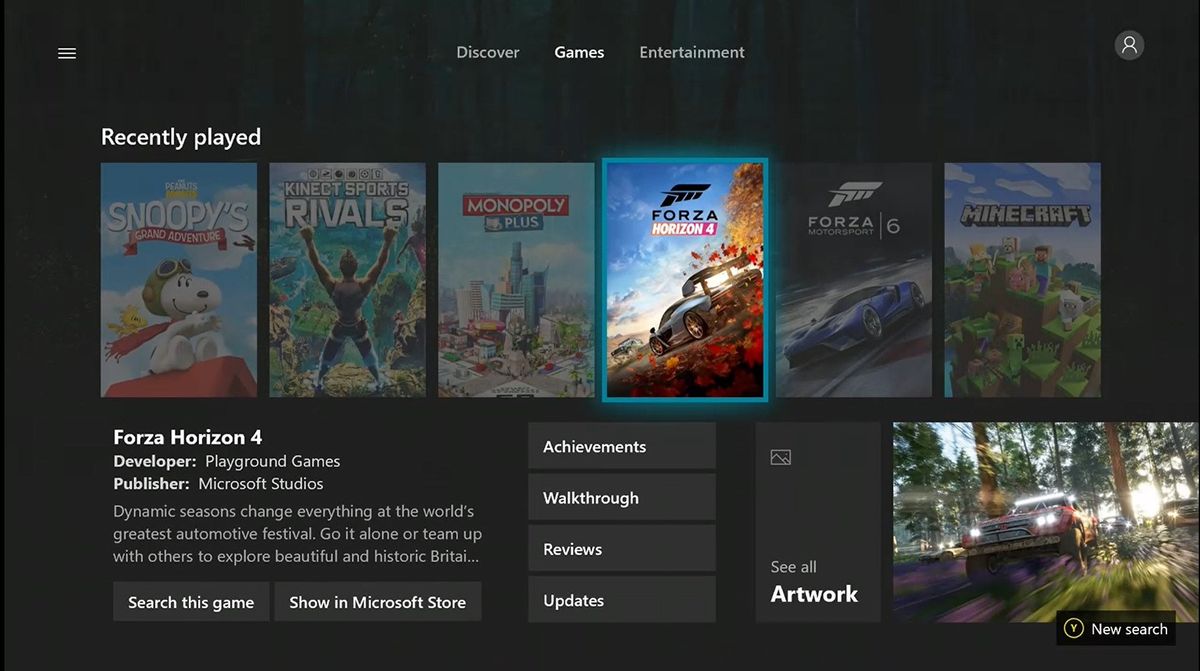1200x671 pixels.
Task: Select the Minecraft game tile
Action: [1022, 280]
